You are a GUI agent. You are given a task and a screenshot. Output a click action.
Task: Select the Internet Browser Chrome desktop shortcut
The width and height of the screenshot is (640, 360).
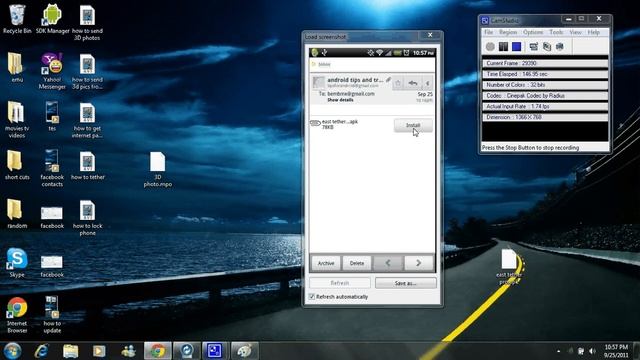coord(17,315)
